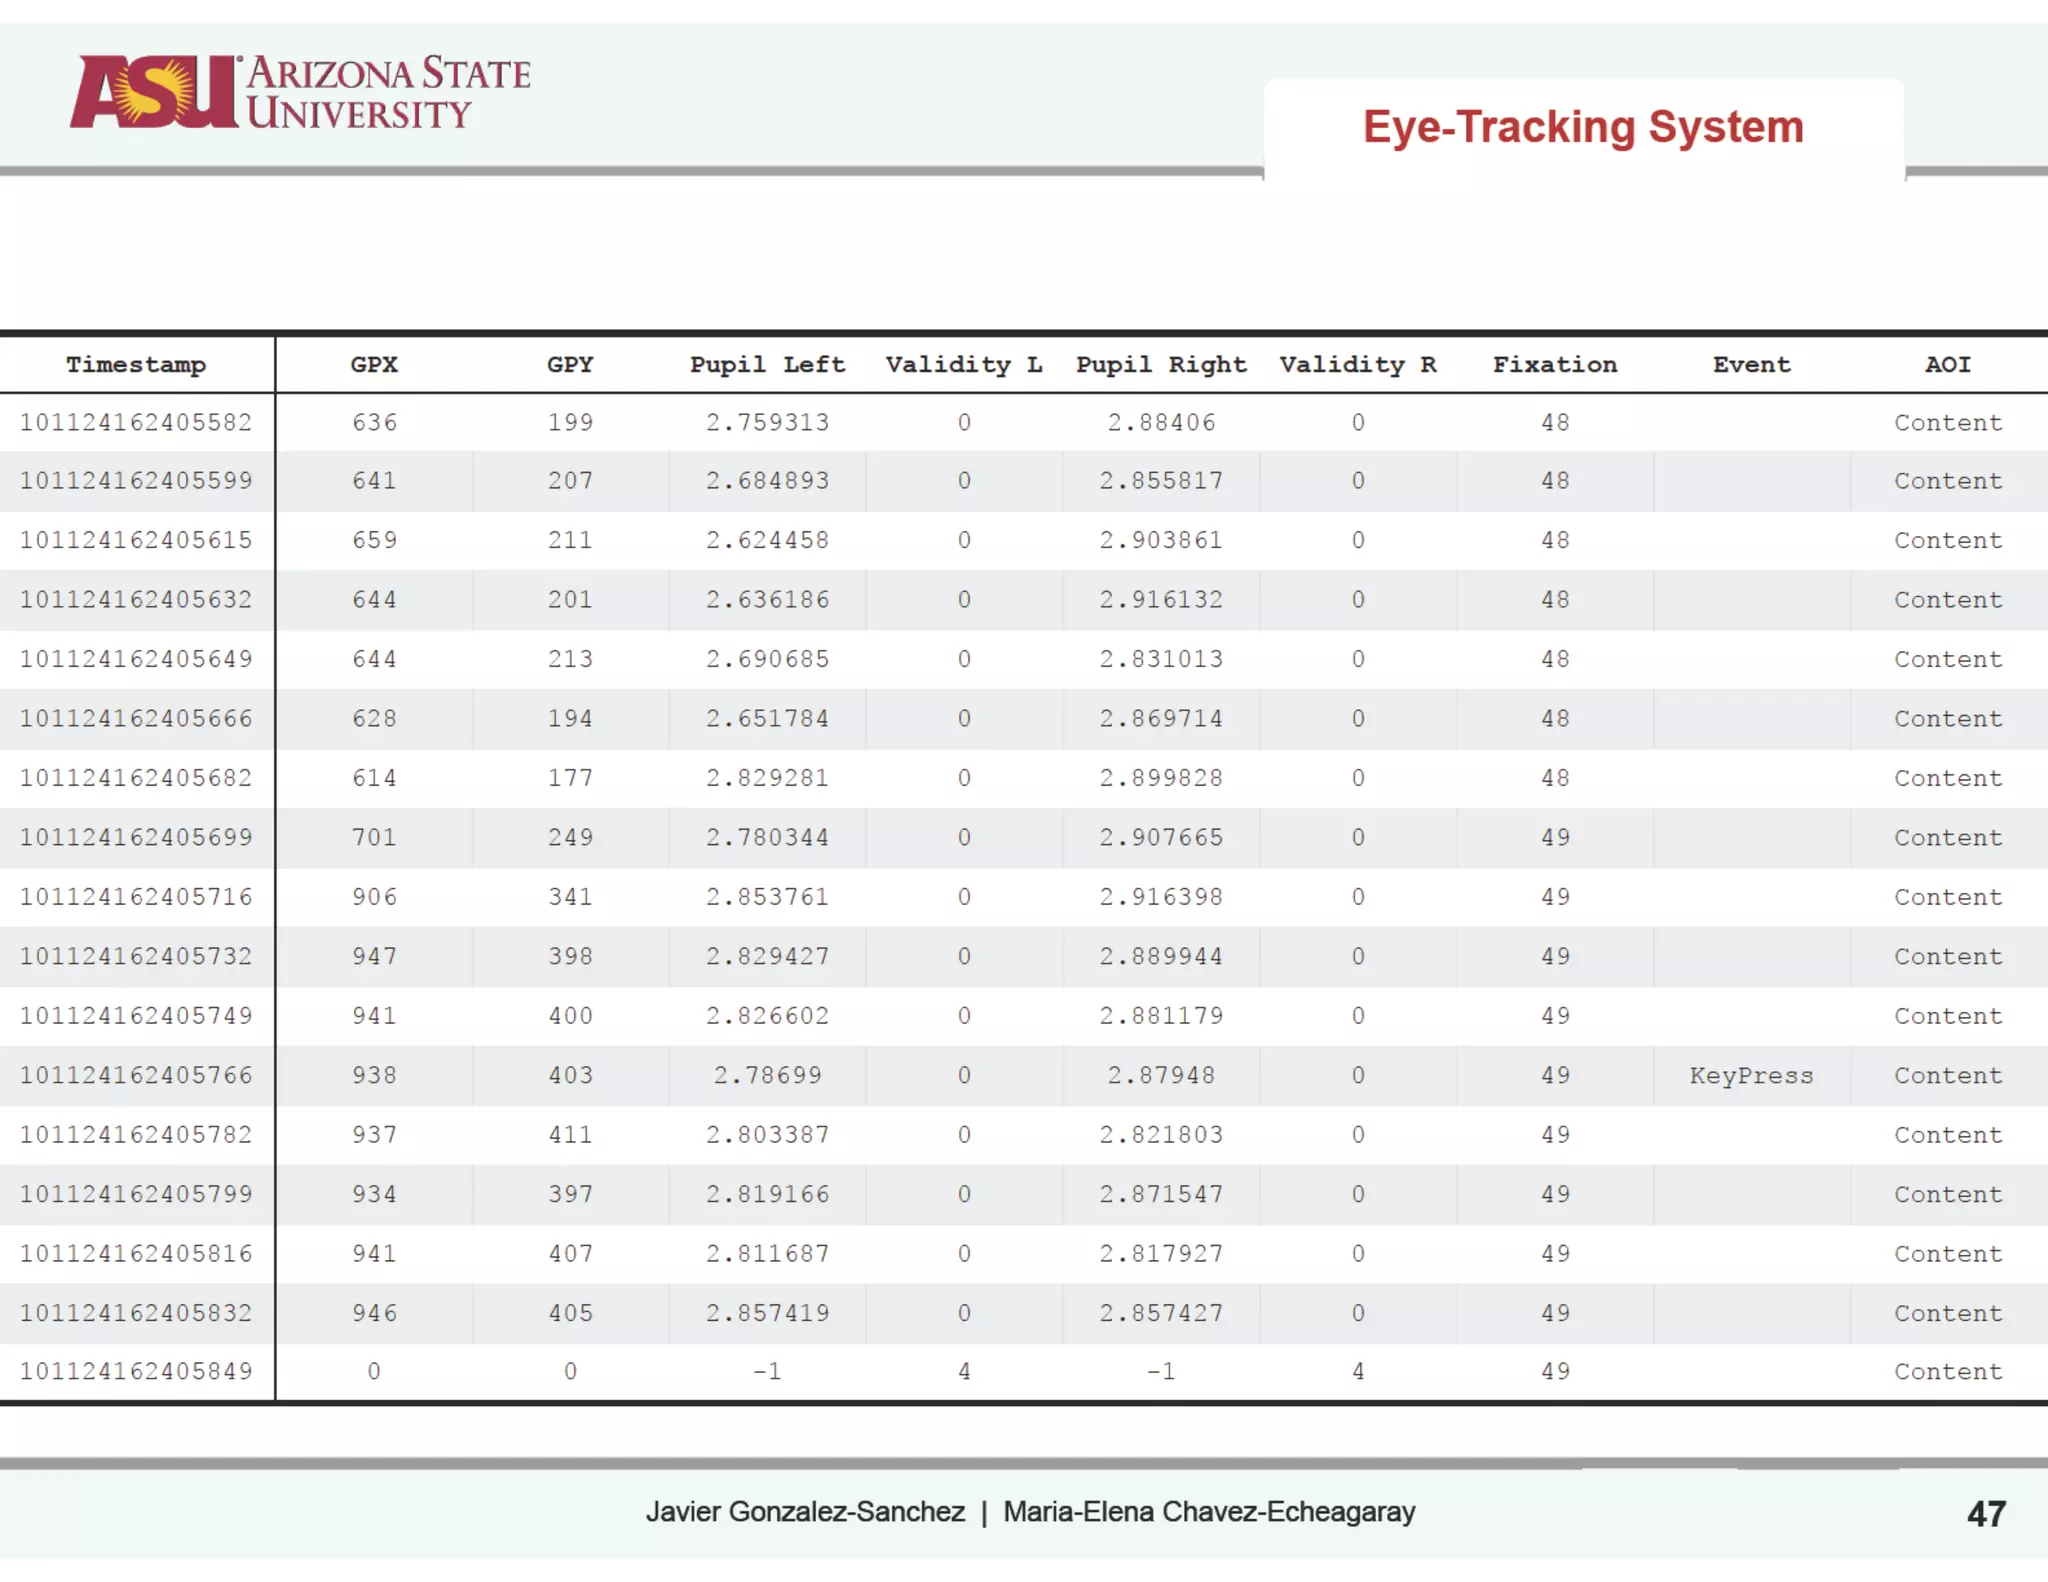Select timestamp 101124162405849

click(x=136, y=1371)
